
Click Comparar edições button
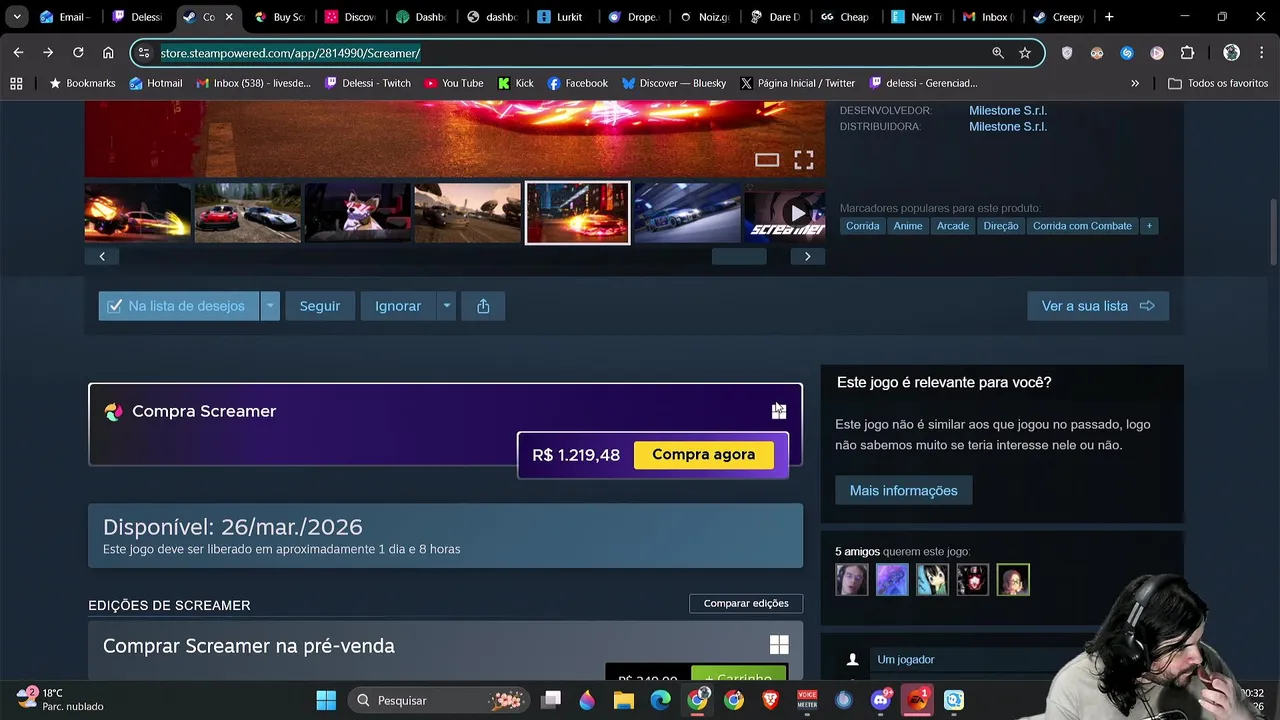pos(746,604)
